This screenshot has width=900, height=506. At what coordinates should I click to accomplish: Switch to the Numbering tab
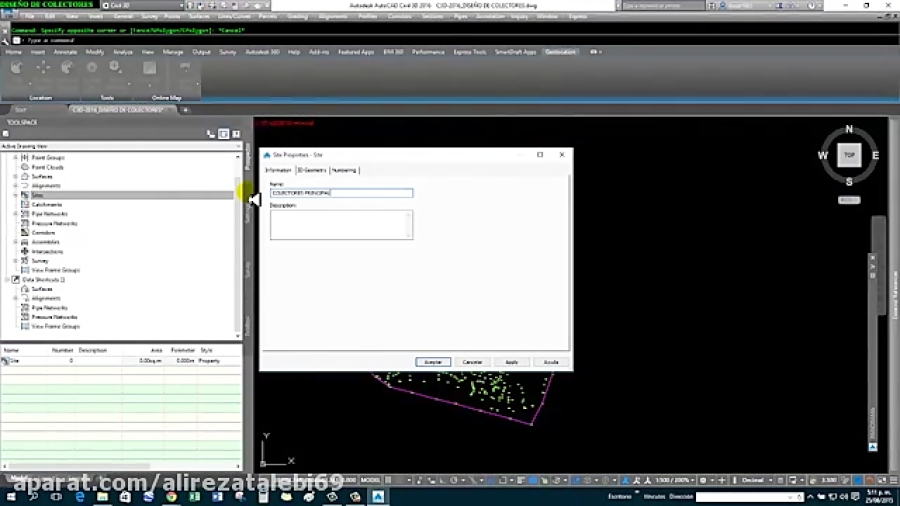(x=344, y=170)
